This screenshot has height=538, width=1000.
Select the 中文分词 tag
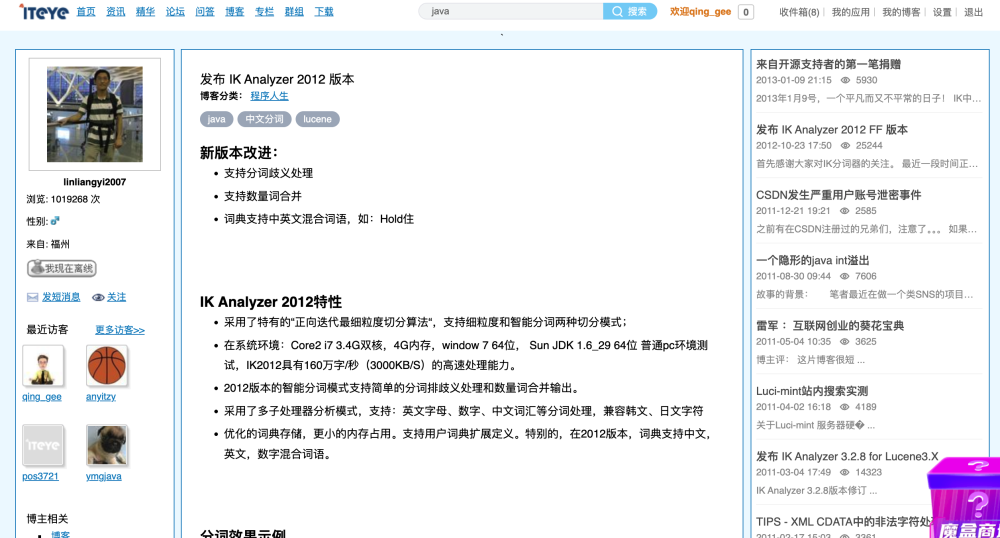pyautogui.click(x=265, y=119)
